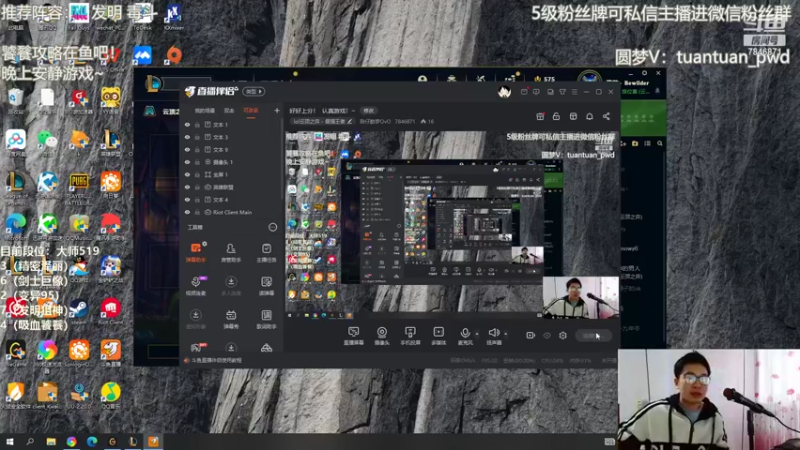Open the notification bell above the preview
Screen dimensions: 800x450
[589, 116]
